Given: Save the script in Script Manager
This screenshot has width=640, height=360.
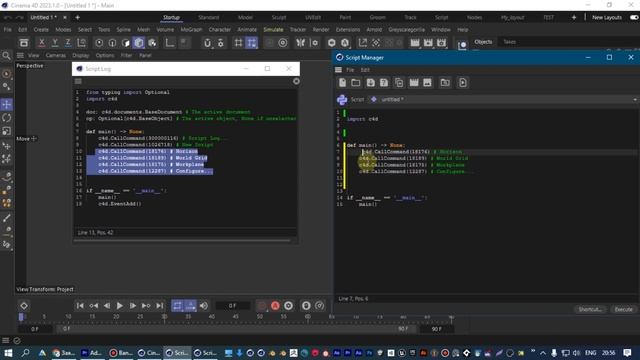Looking at the screenshot, I should click(x=371, y=83).
